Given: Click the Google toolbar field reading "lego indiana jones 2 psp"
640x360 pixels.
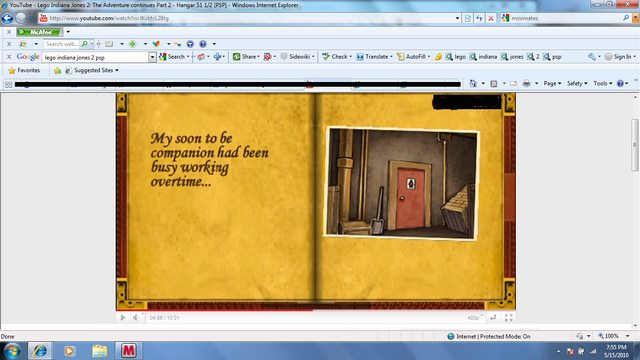Looking at the screenshot, I should pos(96,57).
